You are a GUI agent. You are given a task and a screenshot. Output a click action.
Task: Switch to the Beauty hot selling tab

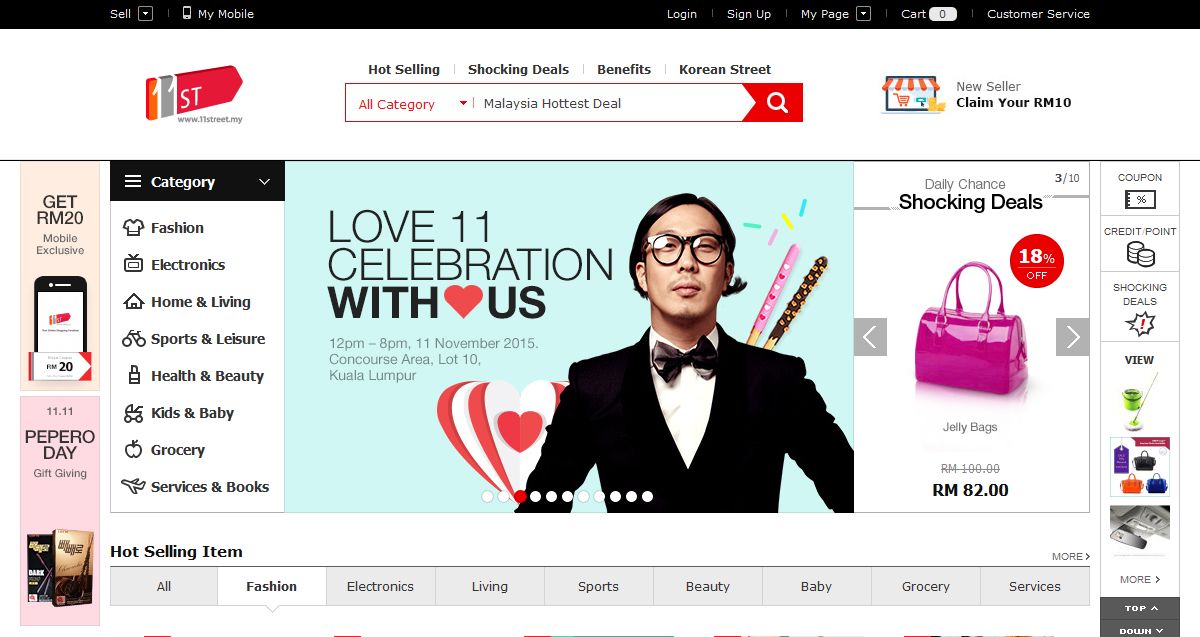pyautogui.click(x=708, y=587)
